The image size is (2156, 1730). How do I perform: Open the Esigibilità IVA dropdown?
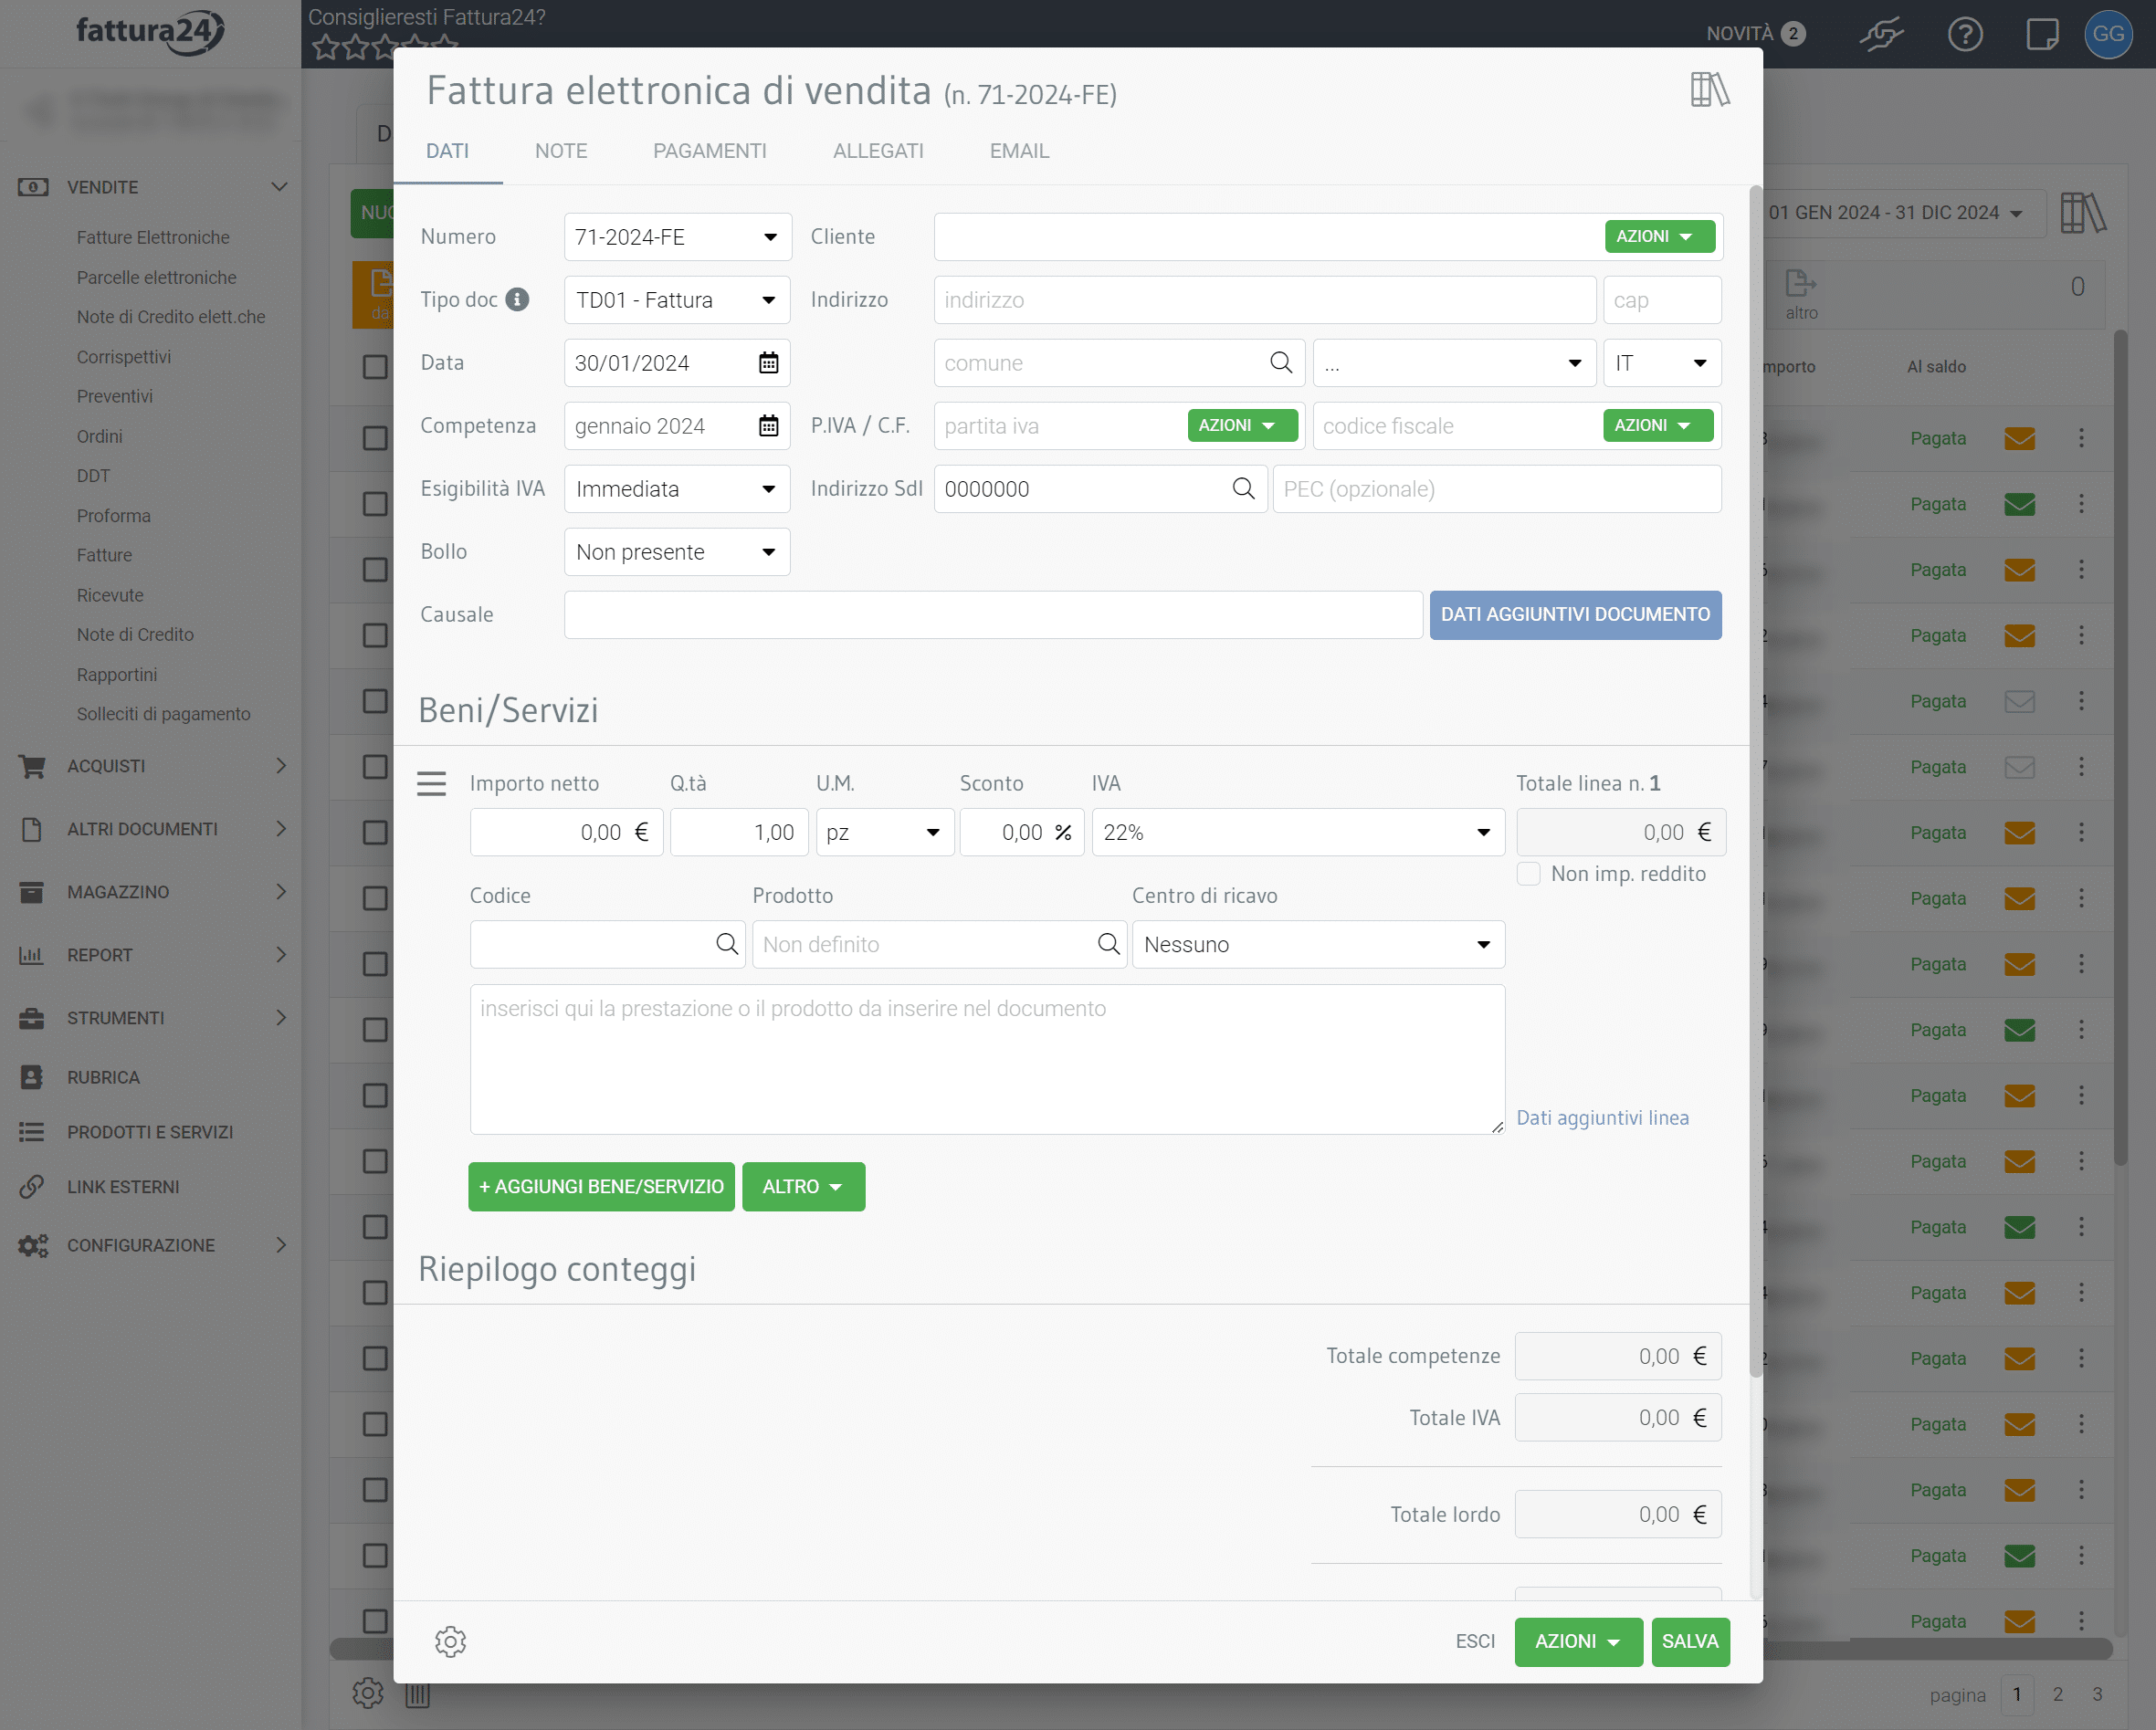coord(677,489)
